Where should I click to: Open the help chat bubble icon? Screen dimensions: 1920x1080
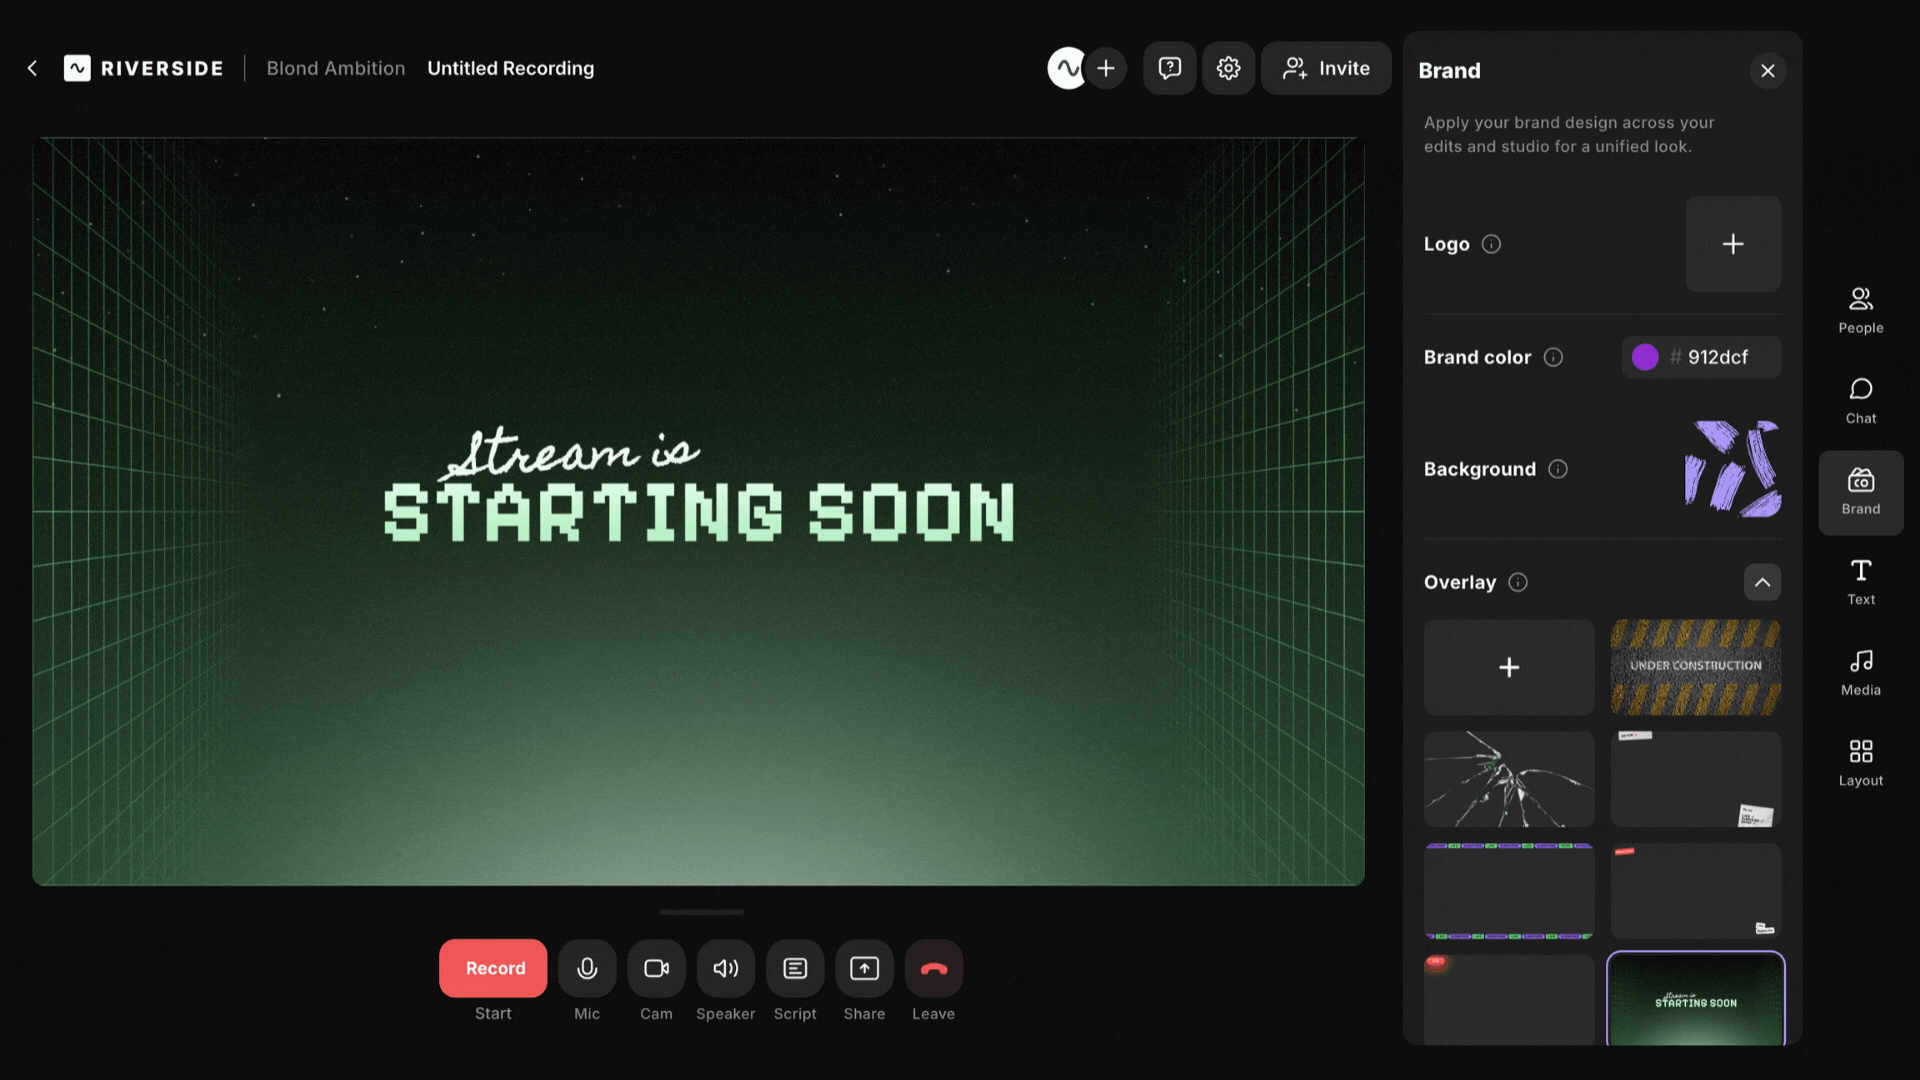(1169, 68)
